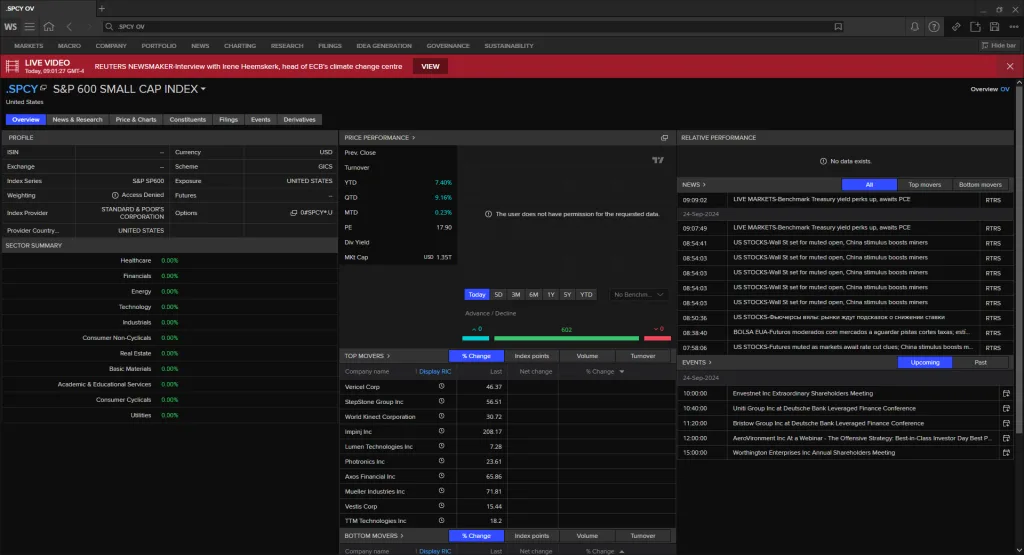Click the bookmark icon in search bar
The image size is (1024, 555).
838,27
